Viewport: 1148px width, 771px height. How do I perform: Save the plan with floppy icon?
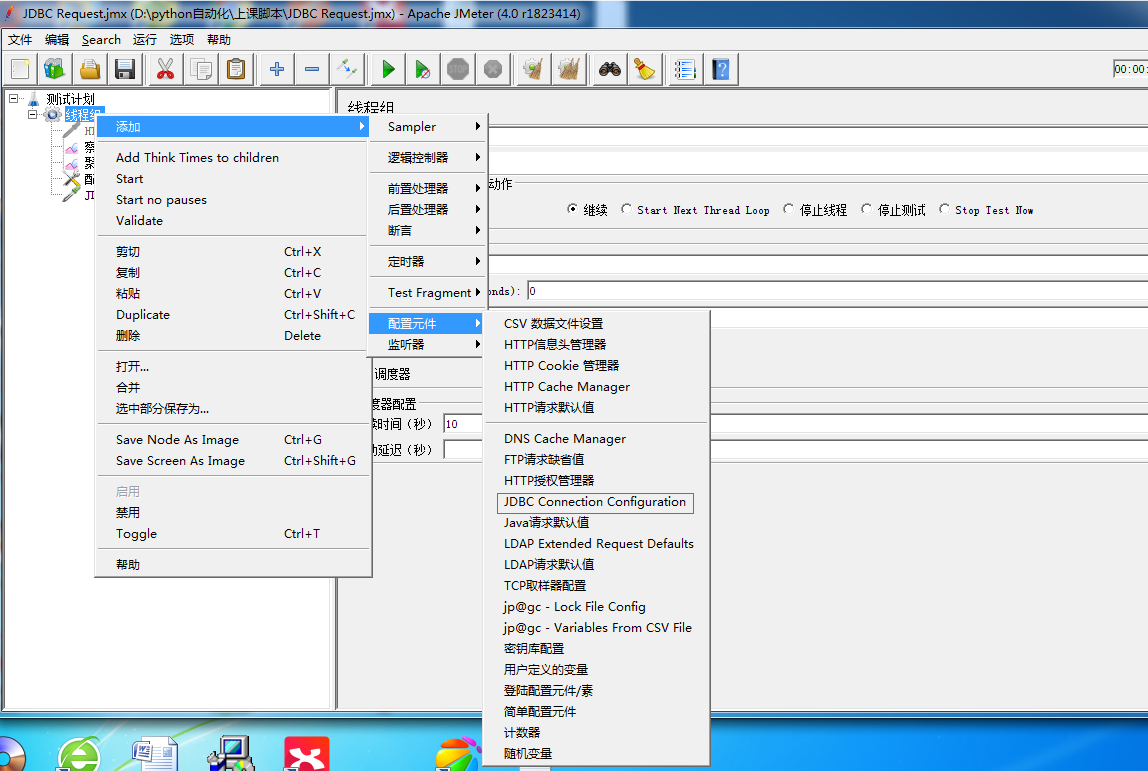tap(125, 70)
